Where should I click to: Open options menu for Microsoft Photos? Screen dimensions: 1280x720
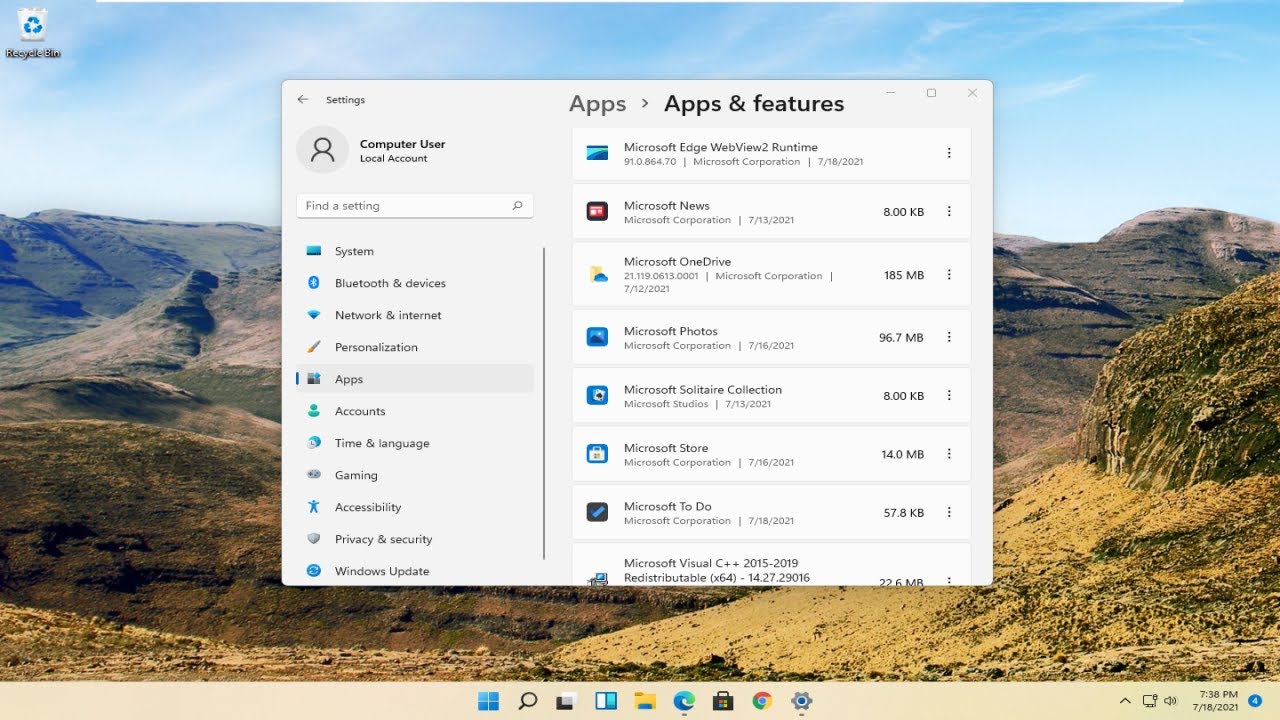[x=949, y=338]
